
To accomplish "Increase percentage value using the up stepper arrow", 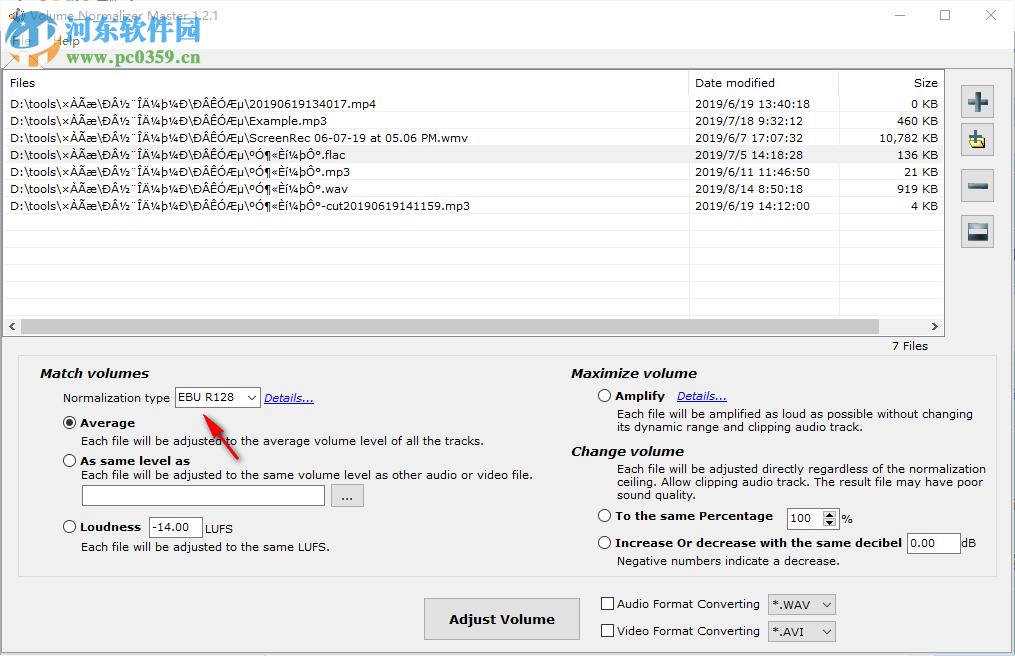I will (x=831, y=514).
